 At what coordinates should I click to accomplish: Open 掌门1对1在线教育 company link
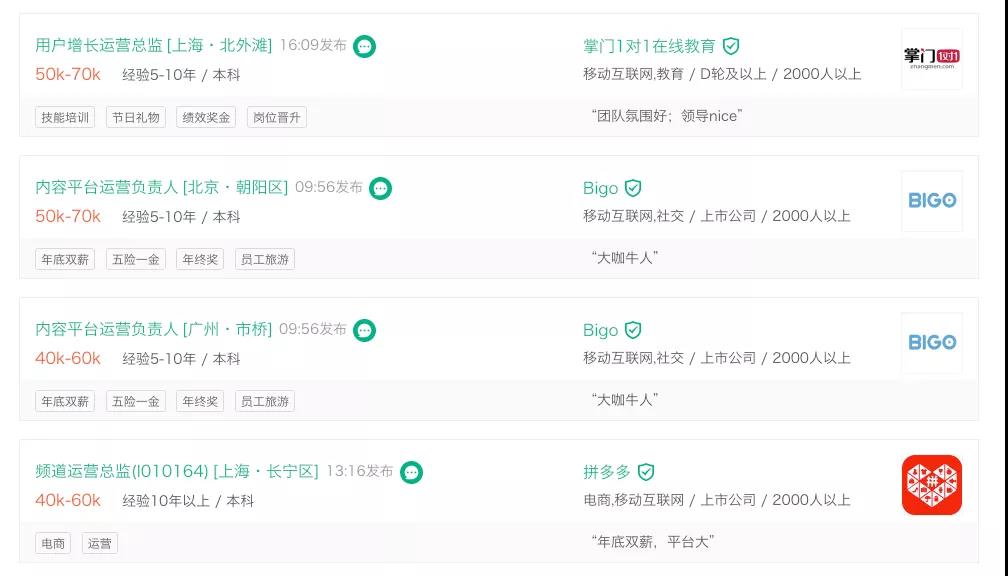click(649, 46)
